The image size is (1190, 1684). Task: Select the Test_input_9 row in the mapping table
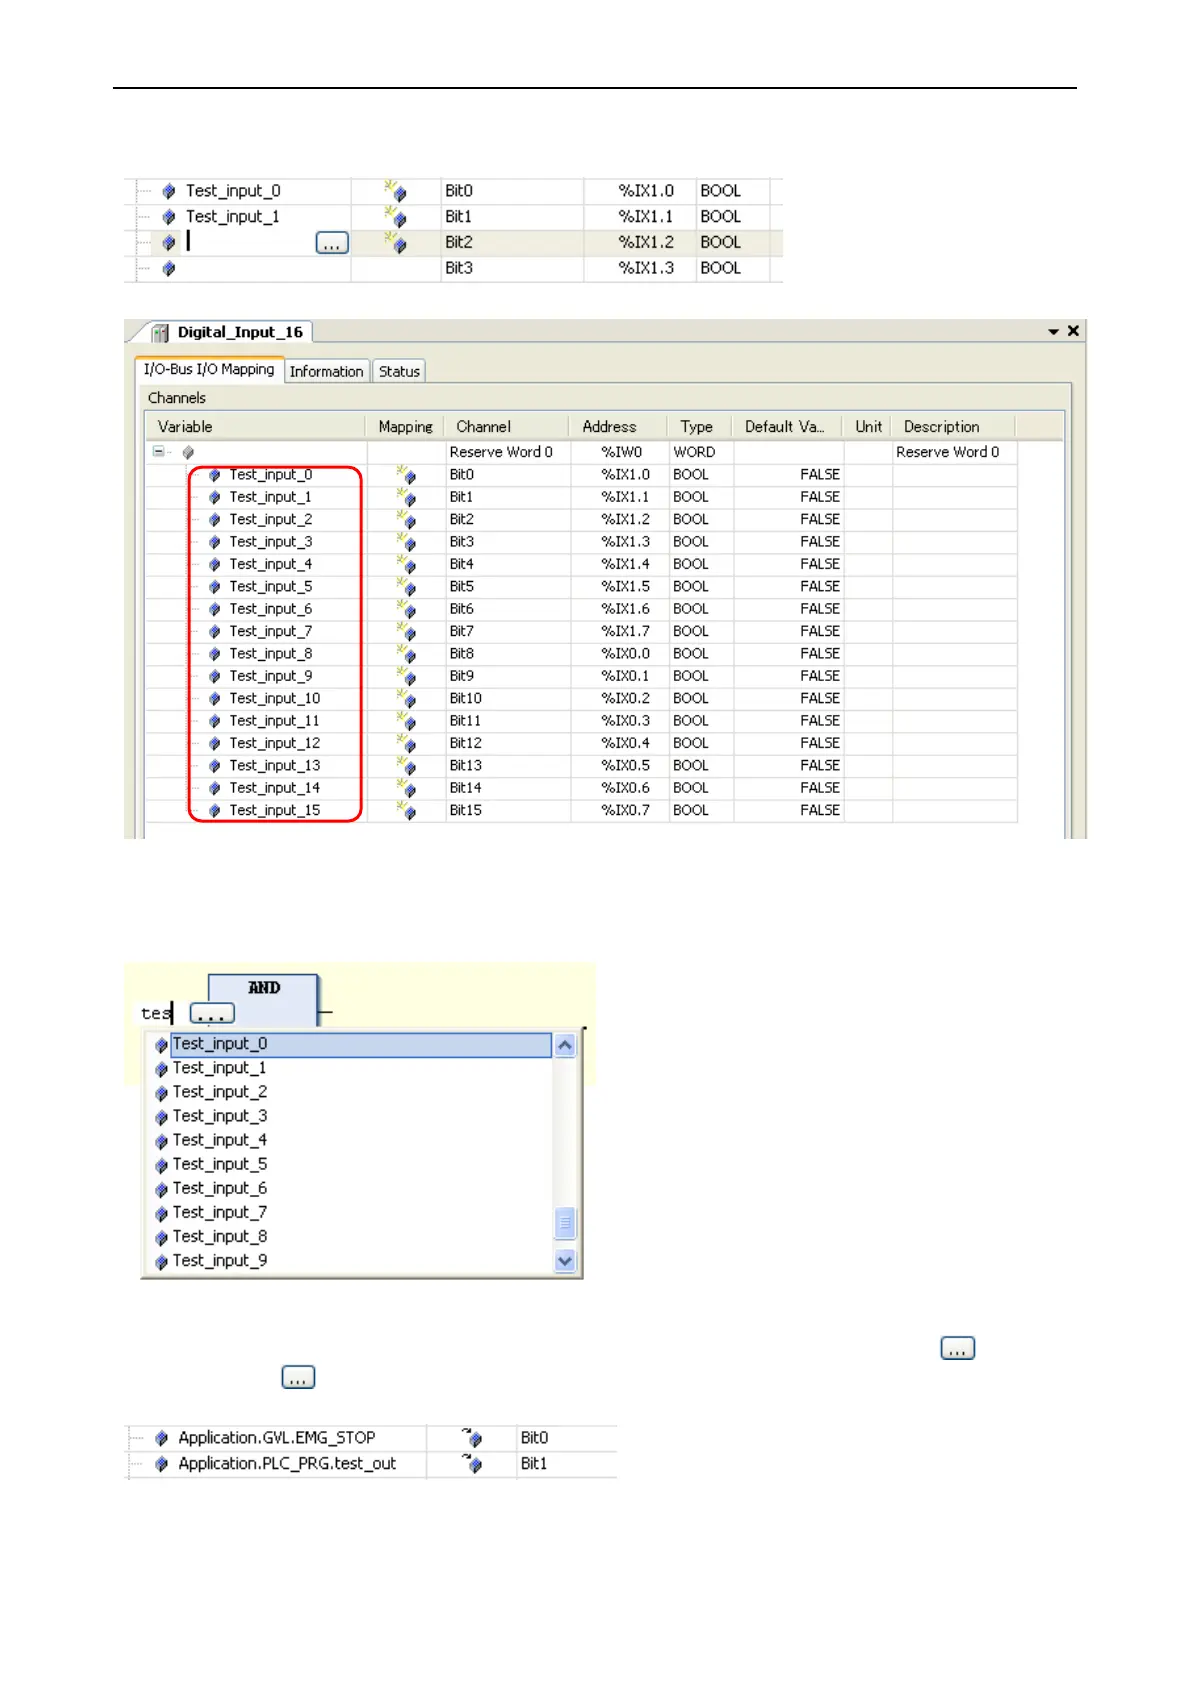(582, 676)
